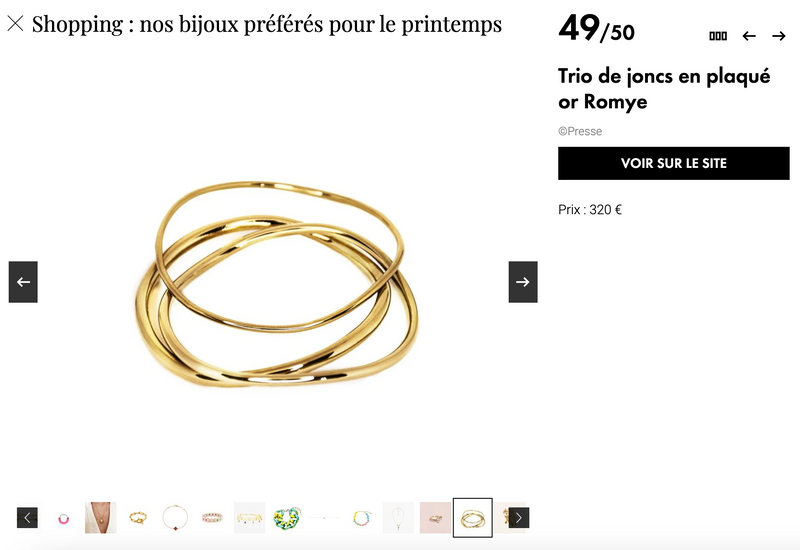Viewport: 800px width, 550px height.
Task: Select the necklace on model thumbnail
Action: (x=101, y=518)
